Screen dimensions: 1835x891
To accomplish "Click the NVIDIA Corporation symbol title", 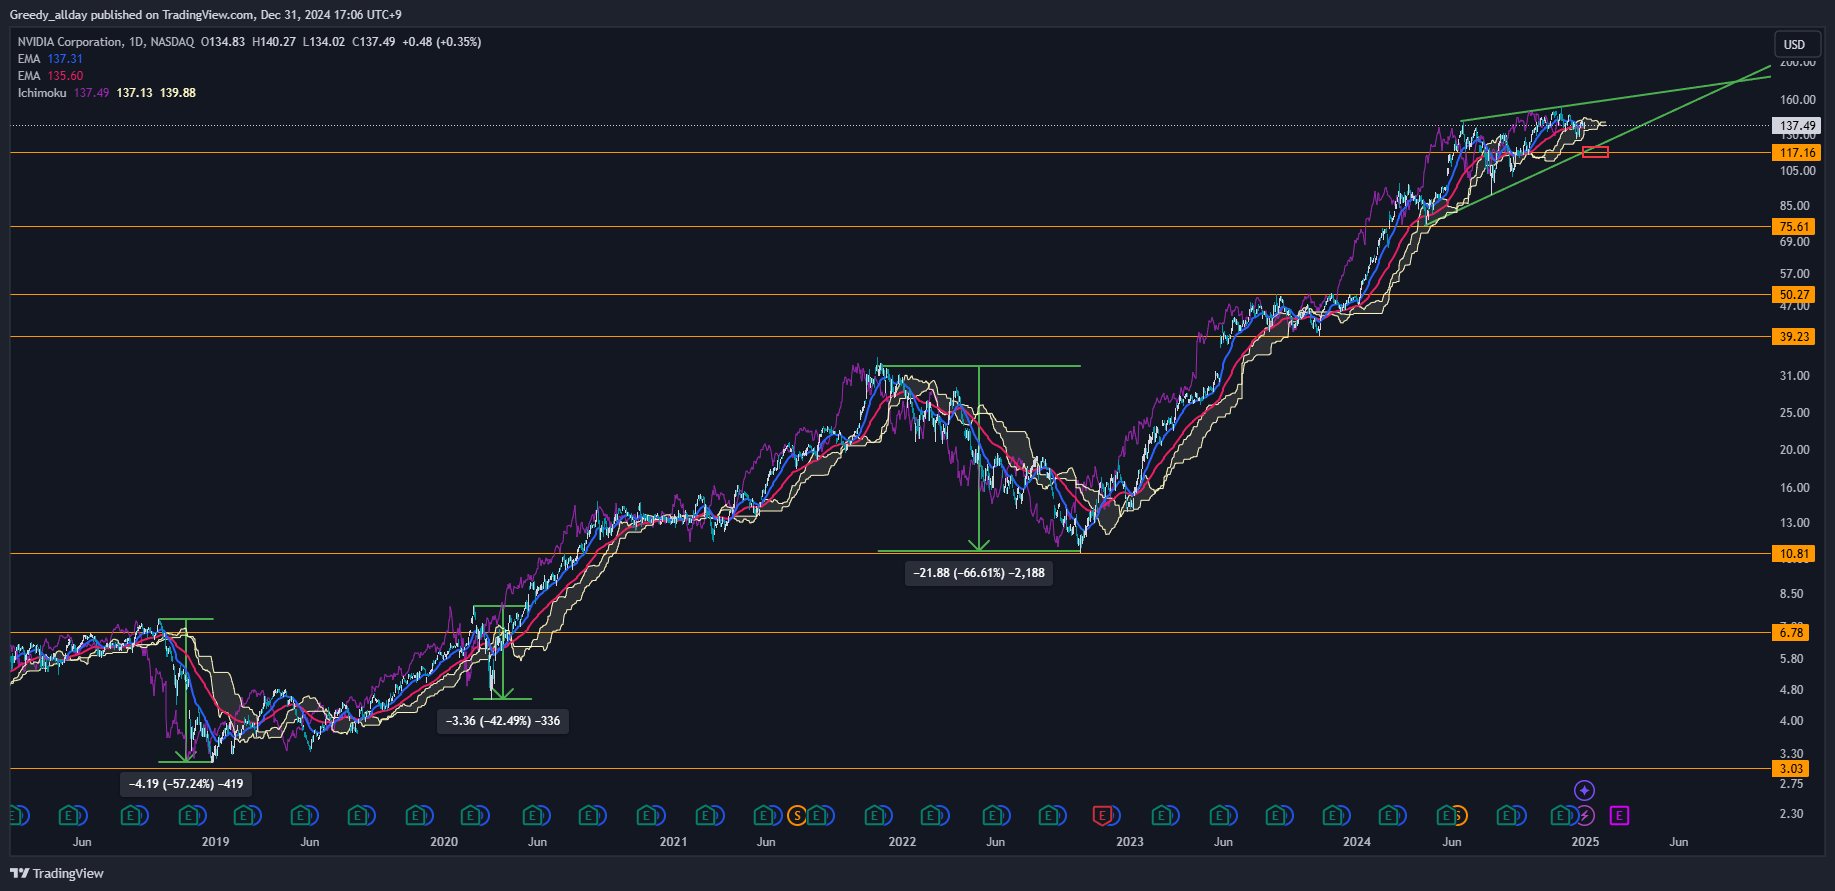I will [70, 42].
